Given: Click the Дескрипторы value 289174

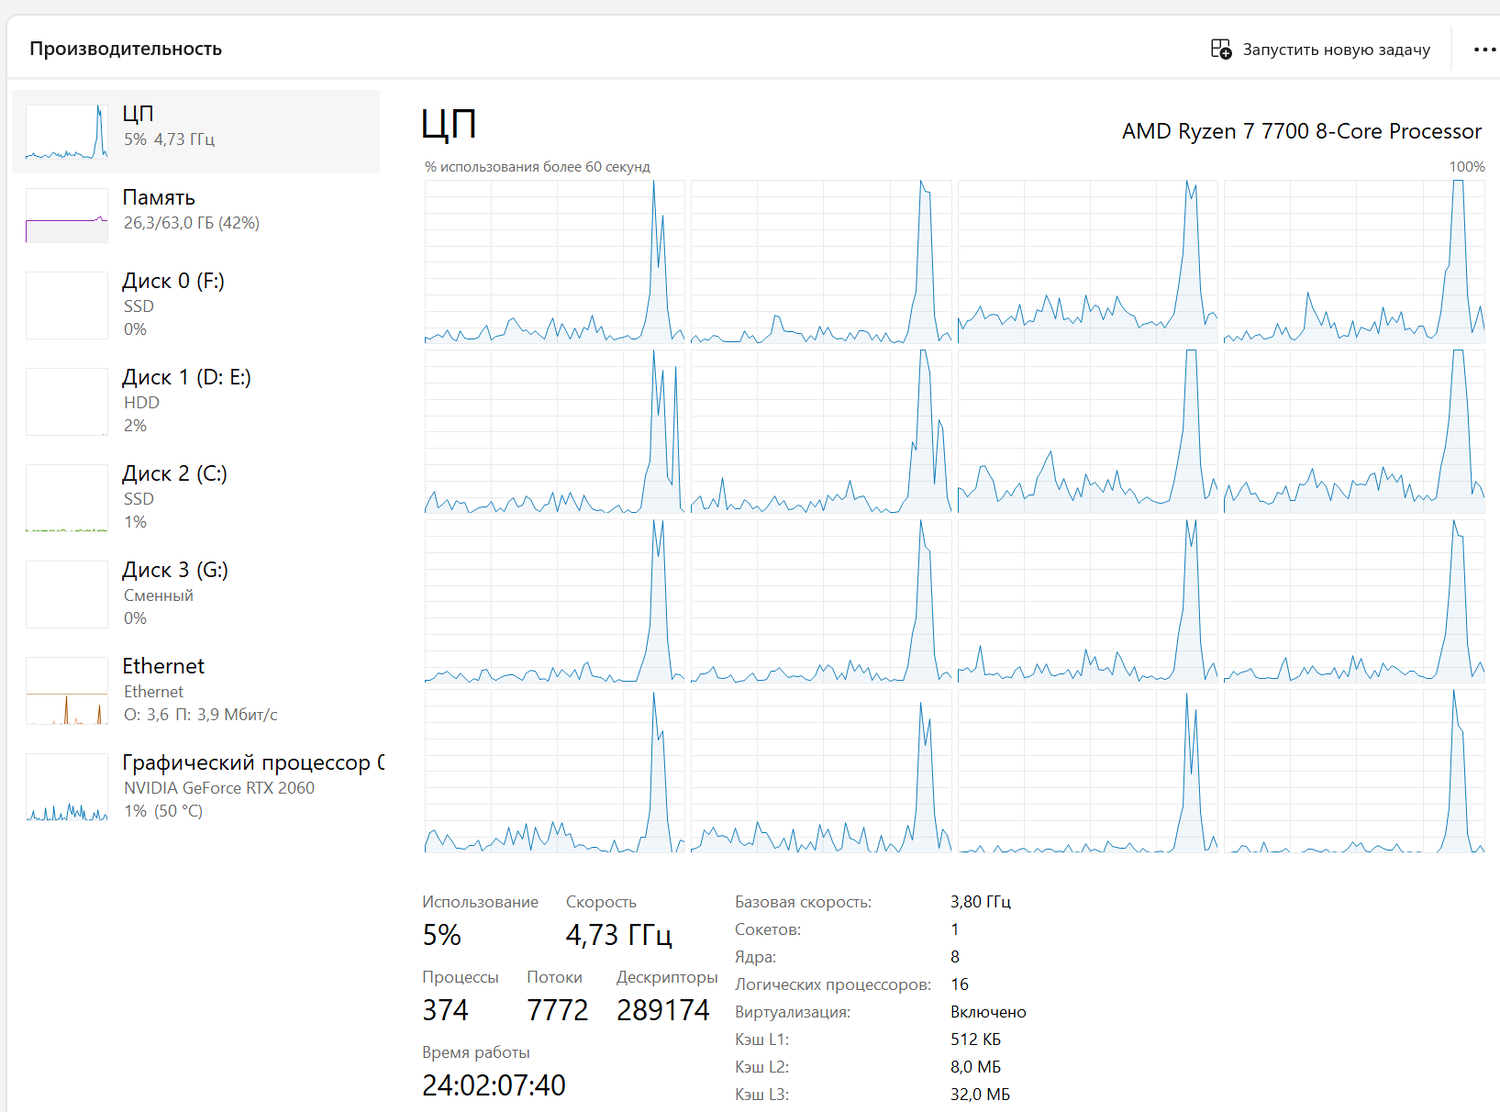Looking at the screenshot, I should pos(663,1010).
